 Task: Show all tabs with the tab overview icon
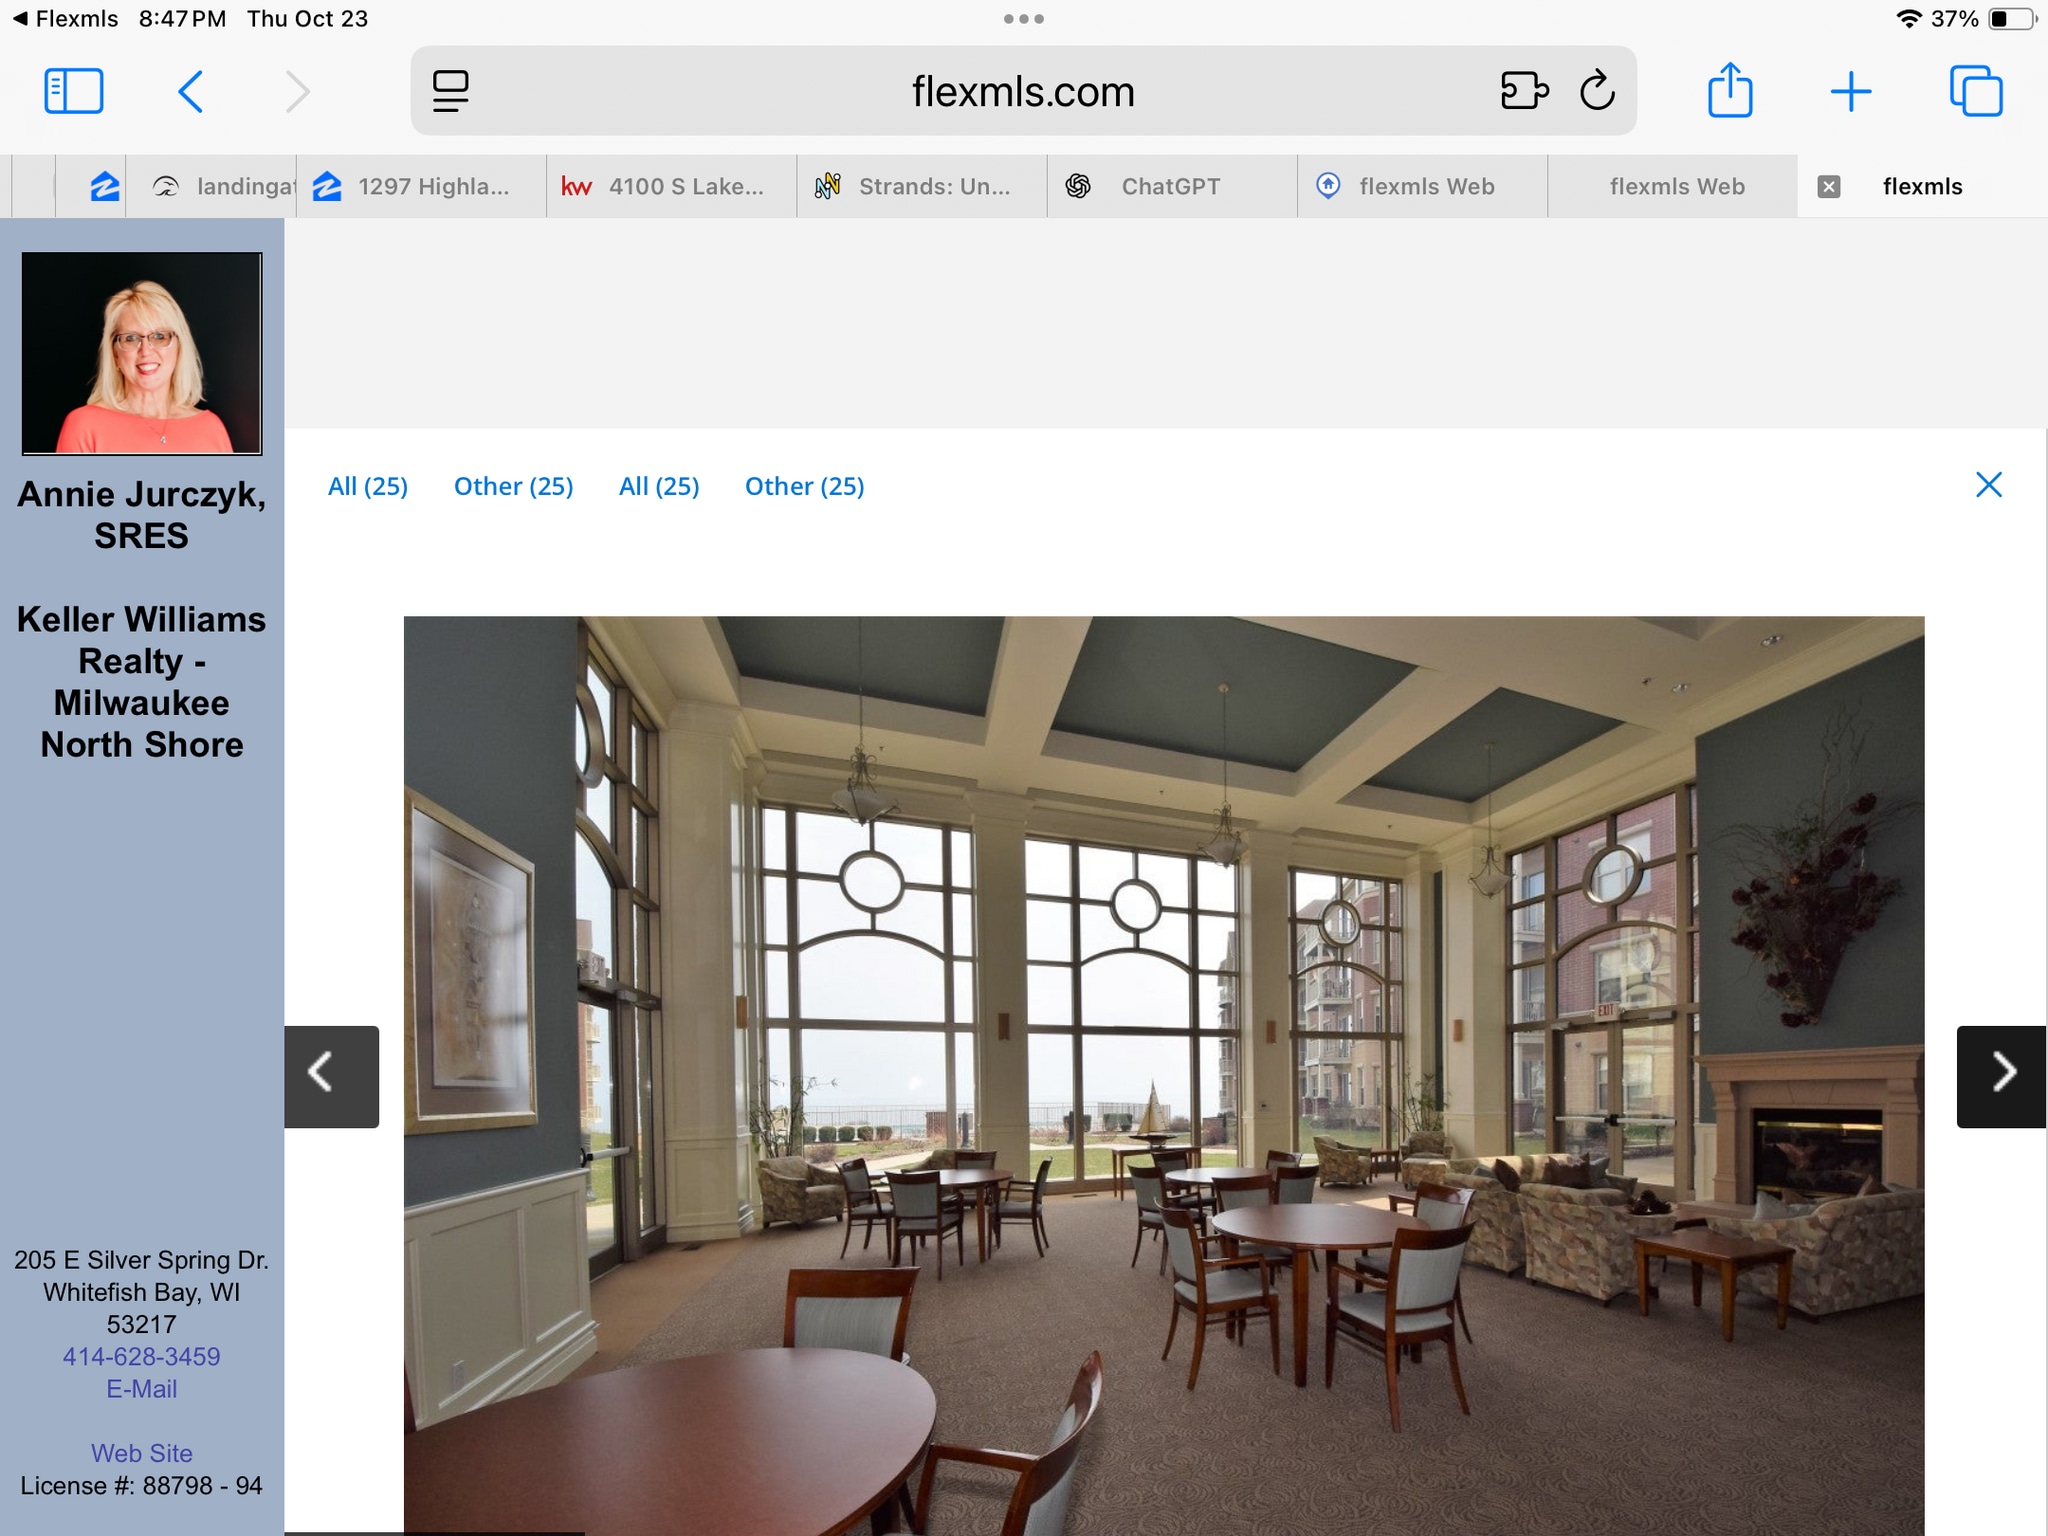pos(1977,90)
